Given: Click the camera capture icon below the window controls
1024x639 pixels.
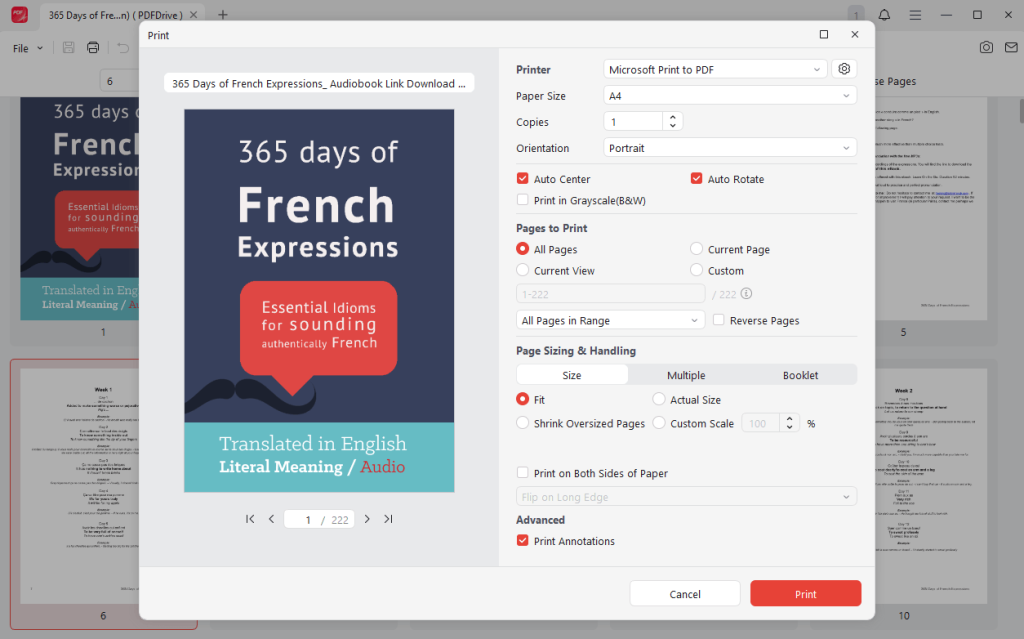Looking at the screenshot, I should coord(986,47).
